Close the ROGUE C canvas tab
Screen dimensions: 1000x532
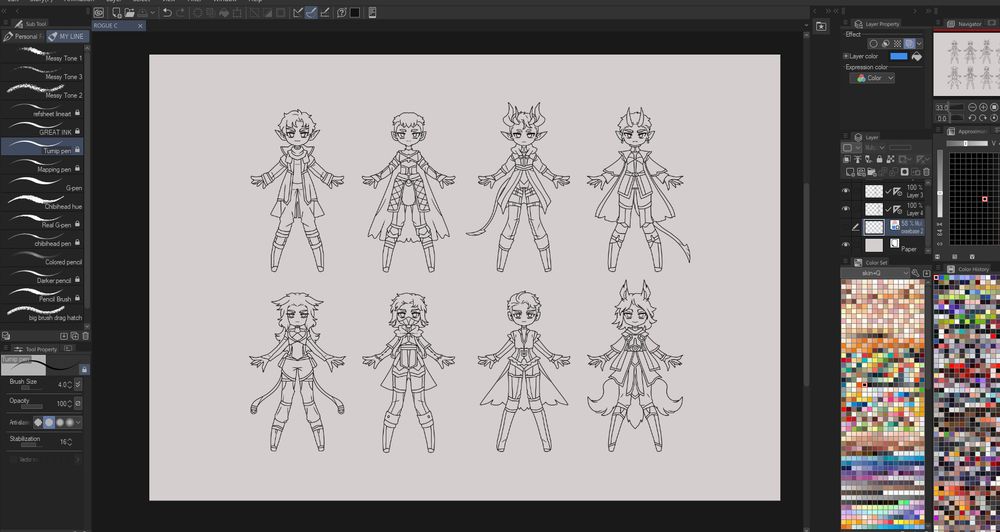coord(140,26)
